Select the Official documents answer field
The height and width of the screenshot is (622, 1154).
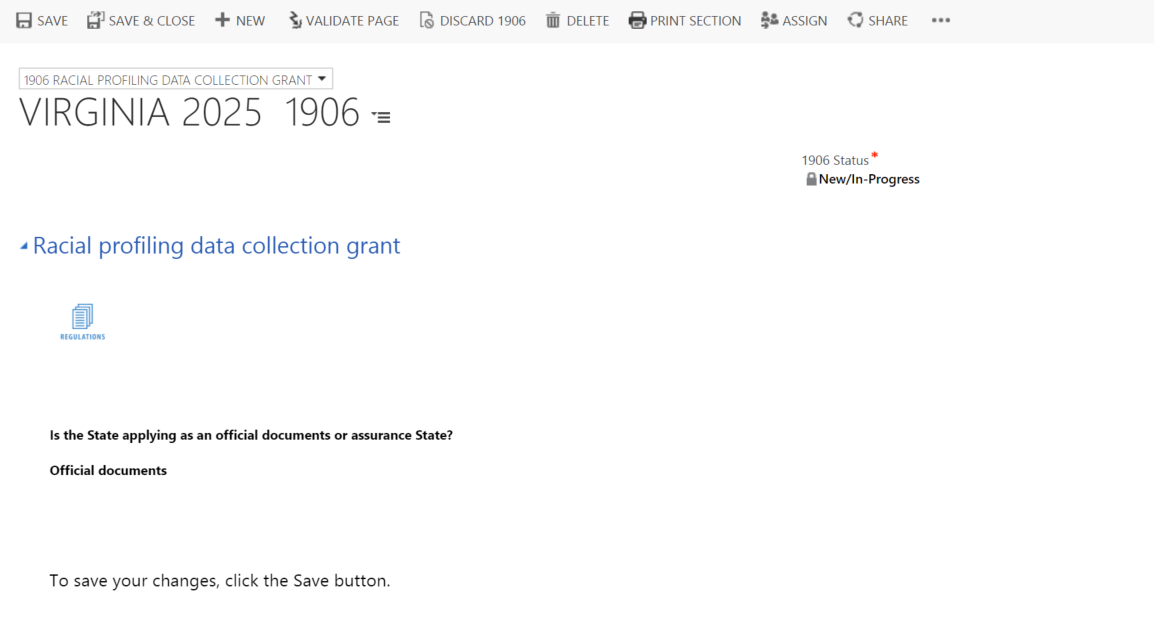point(108,471)
